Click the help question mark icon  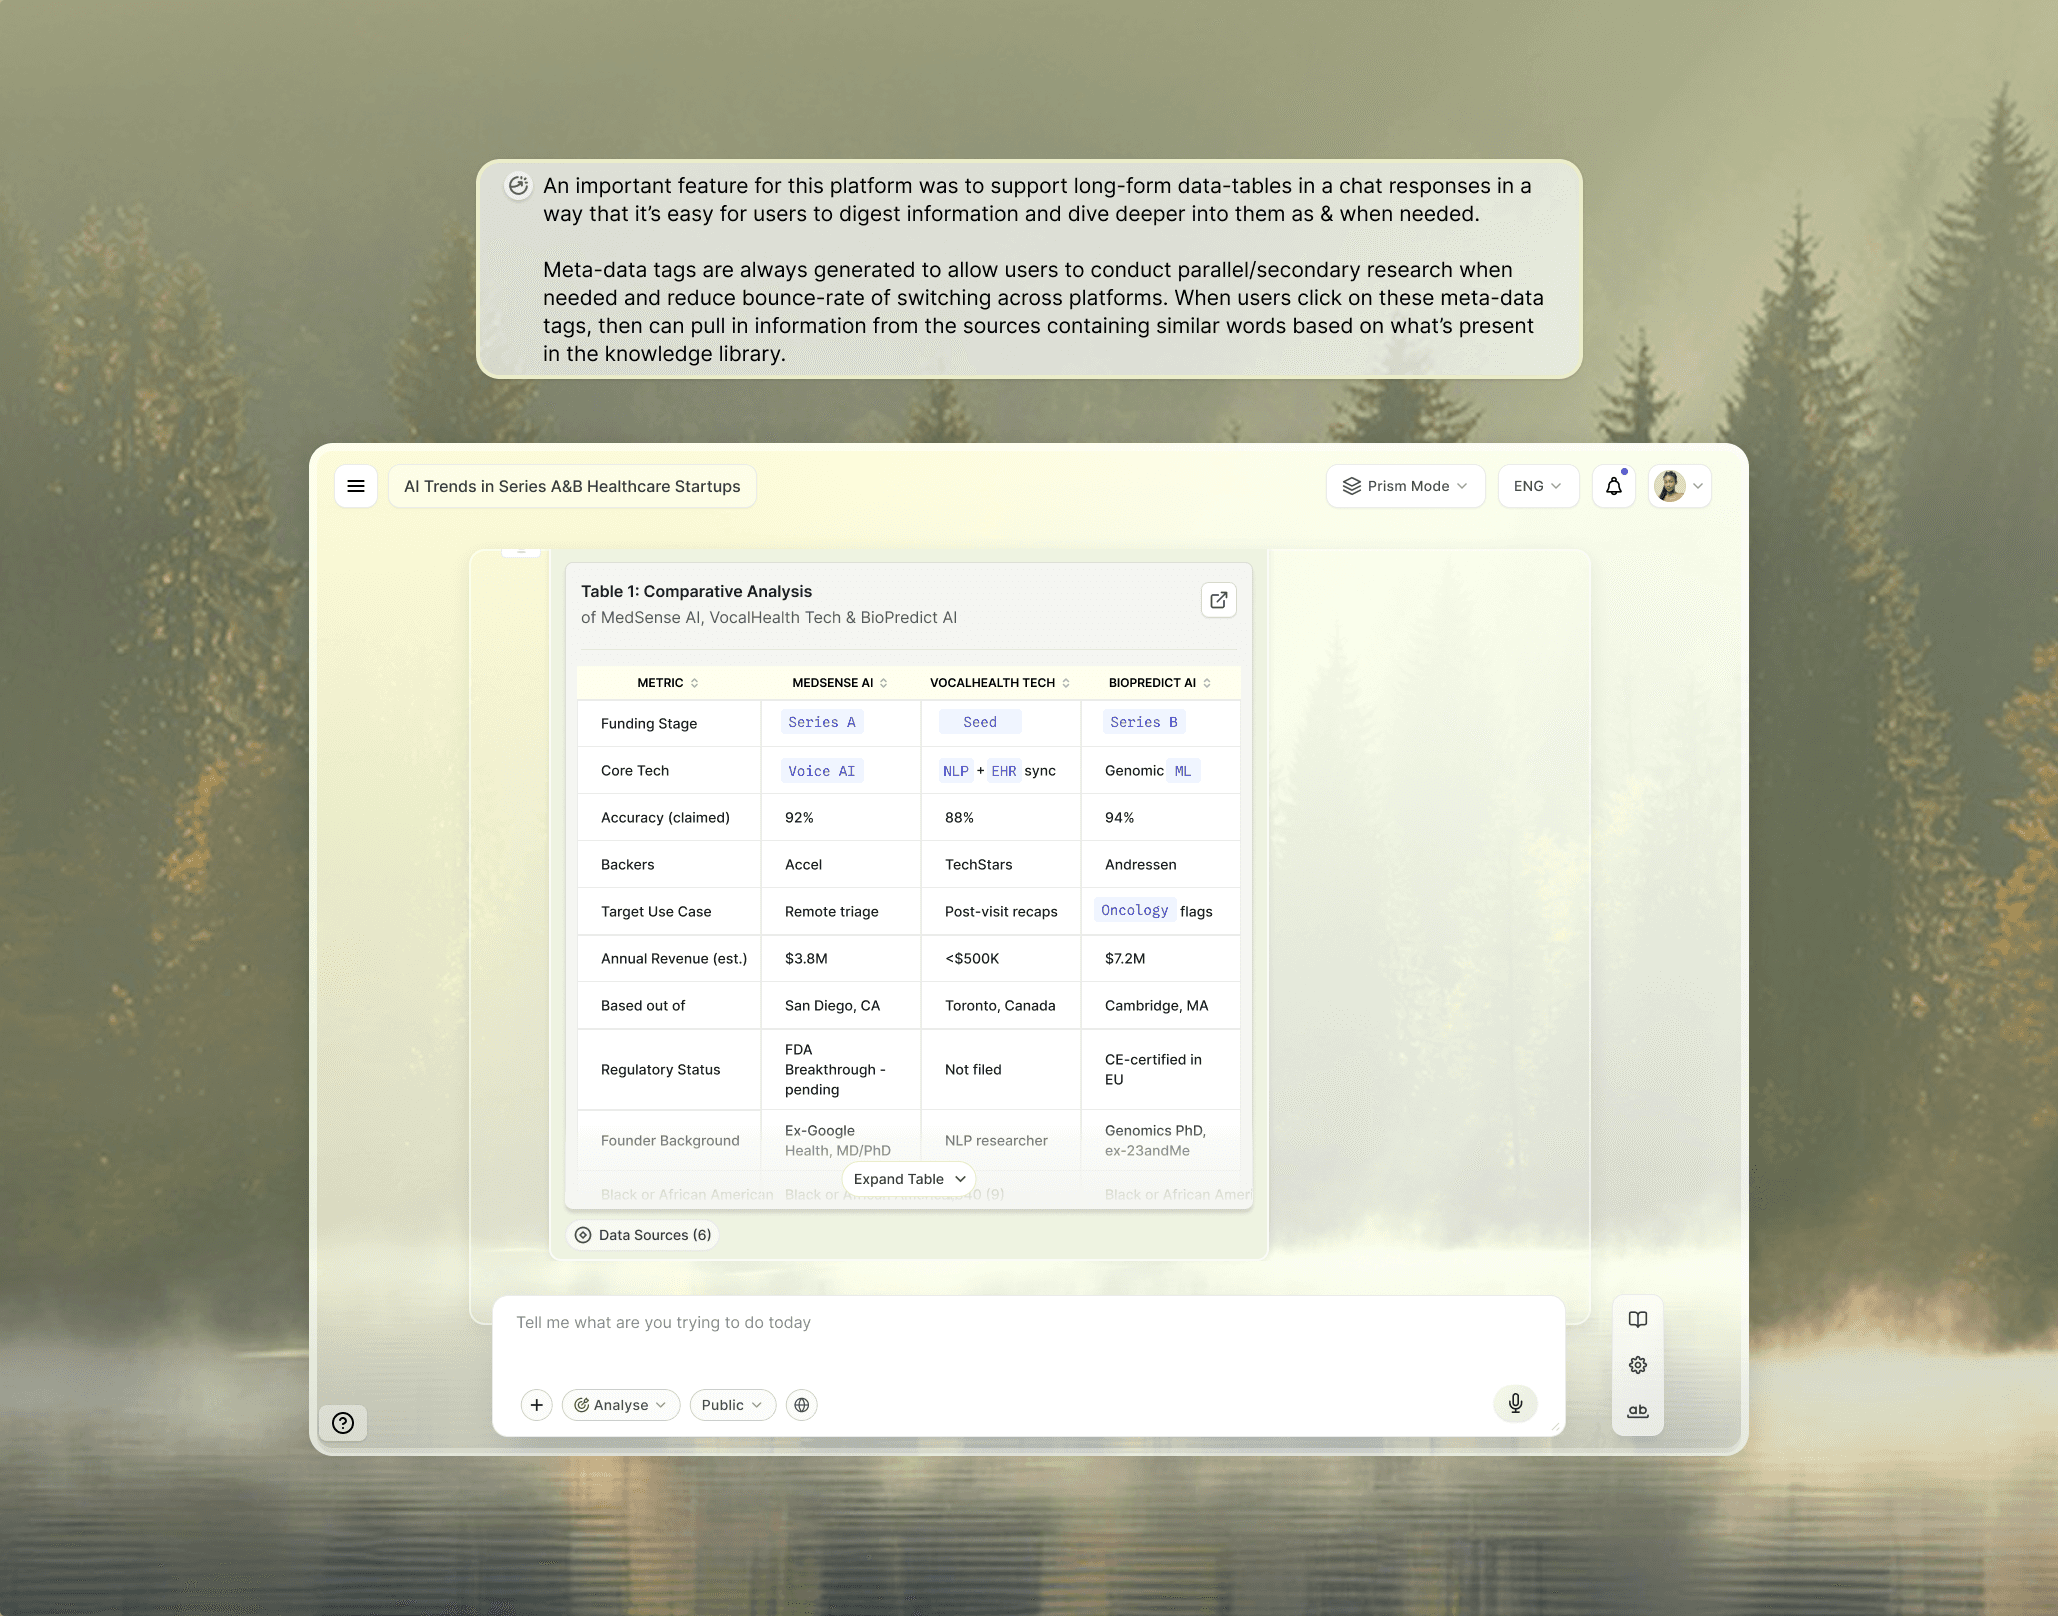[x=343, y=1423]
